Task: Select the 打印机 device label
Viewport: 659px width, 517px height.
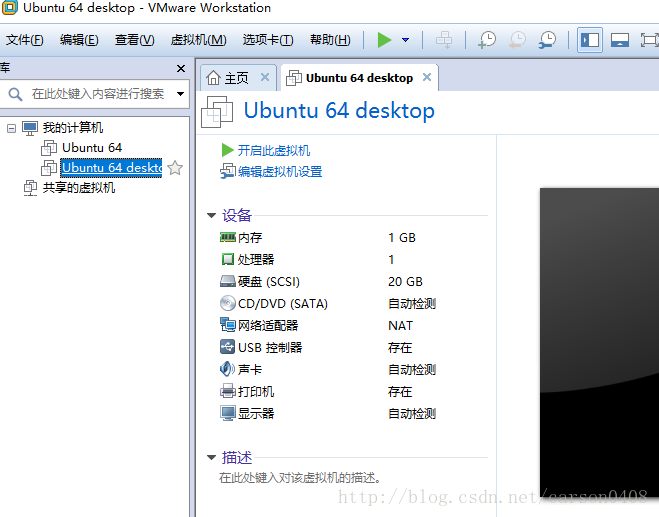Action: point(256,392)
